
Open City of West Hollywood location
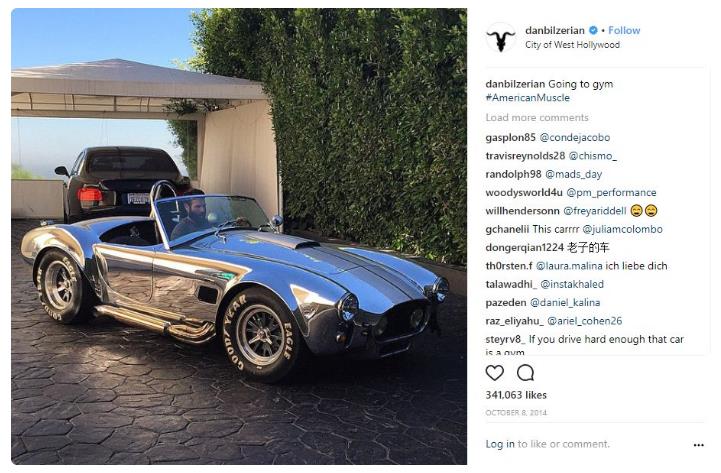point(572,45)
